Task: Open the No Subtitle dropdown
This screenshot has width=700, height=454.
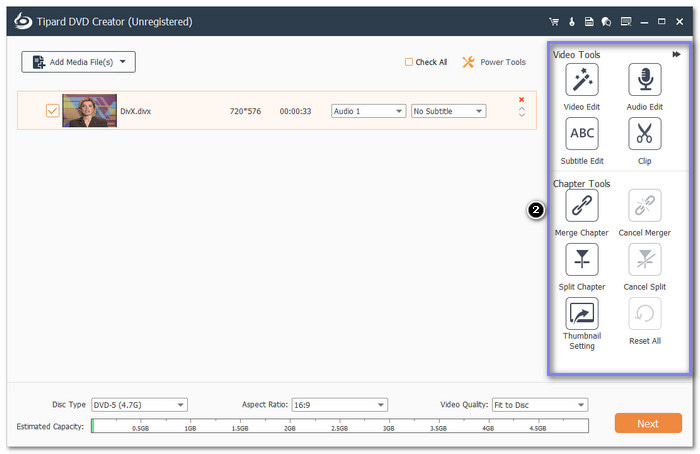Action: tap(448, 111)
